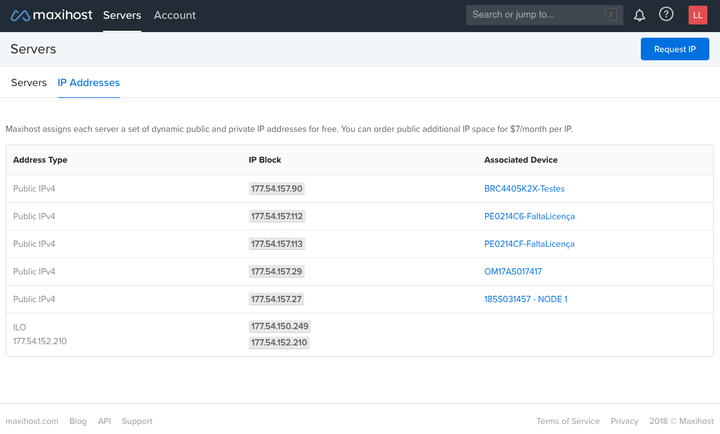
Task: Open the notifications bell
Action: 640,15
